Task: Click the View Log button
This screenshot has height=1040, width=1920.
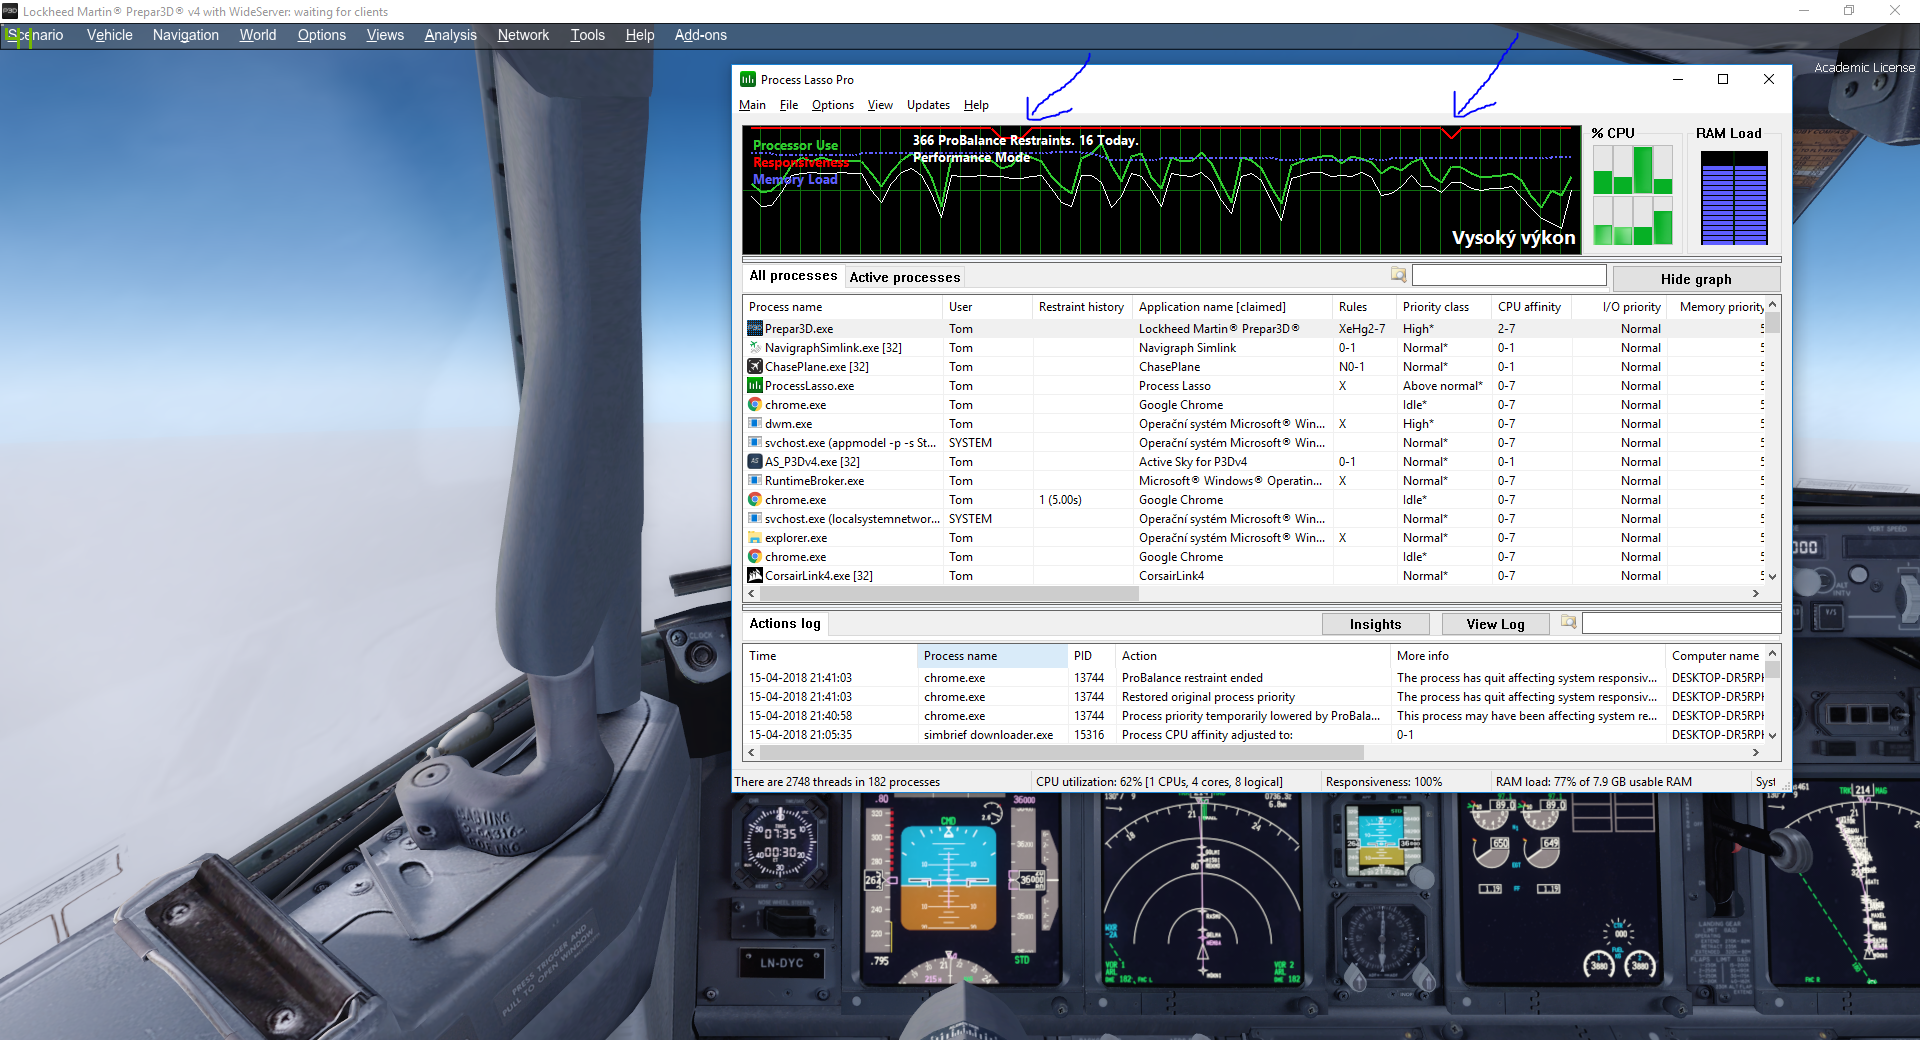Action: (x=1495, y=624)
